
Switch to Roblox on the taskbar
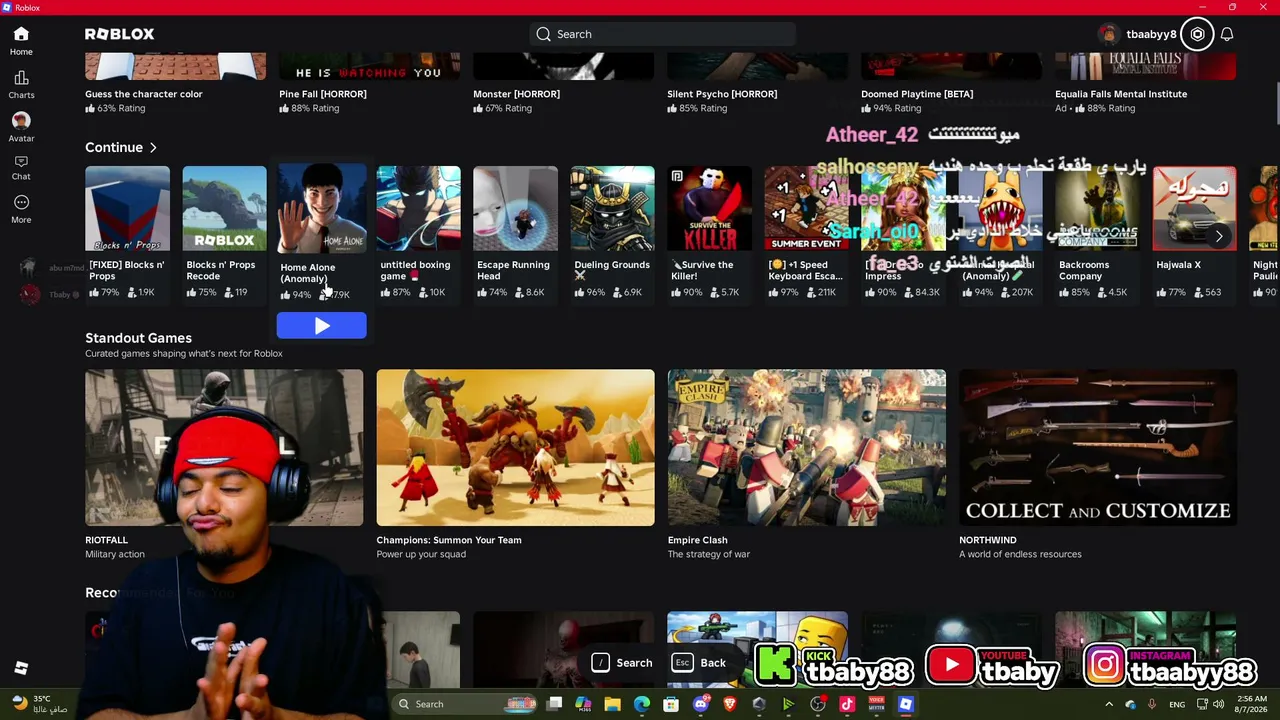pos(906,704)
